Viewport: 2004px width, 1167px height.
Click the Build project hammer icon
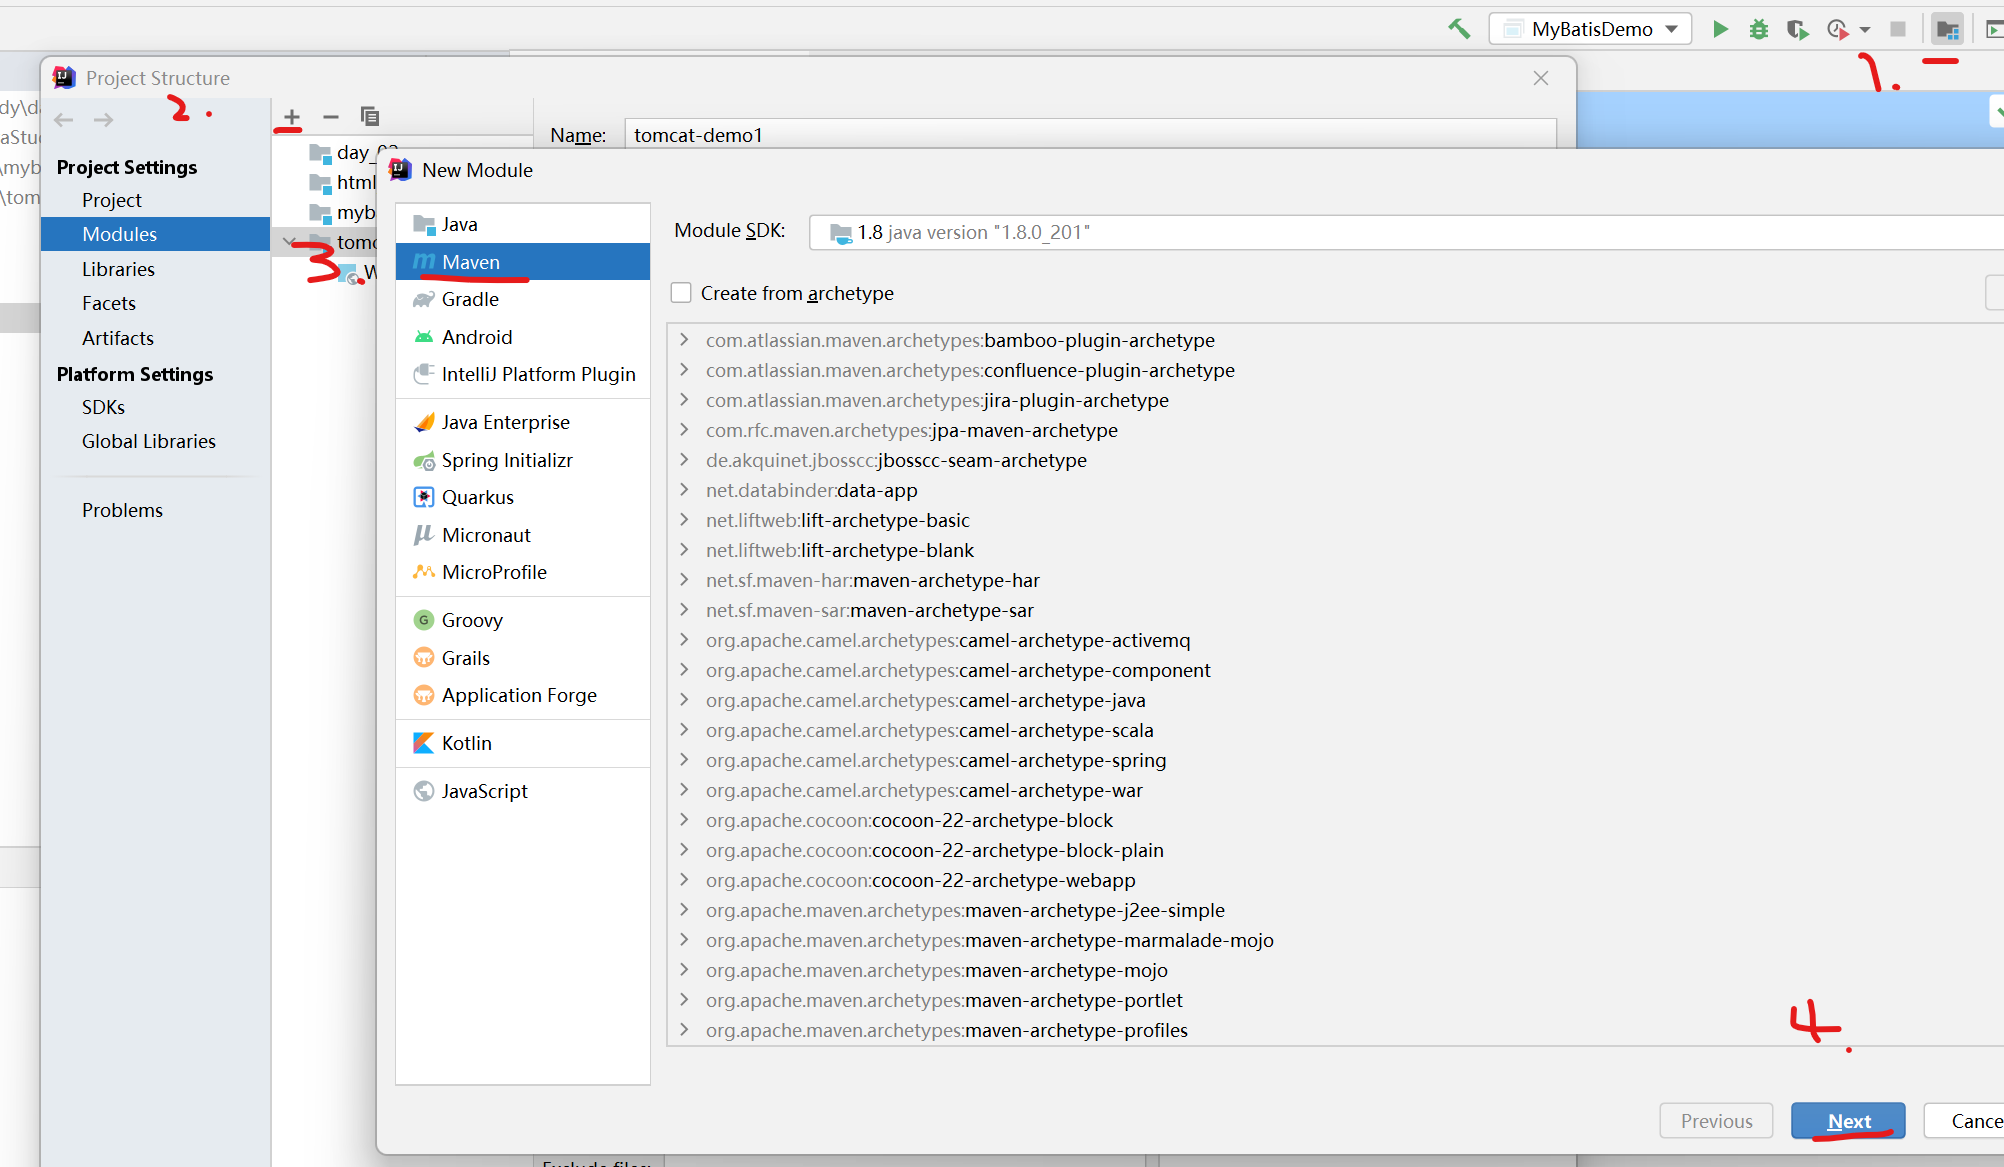point(1459,29)
